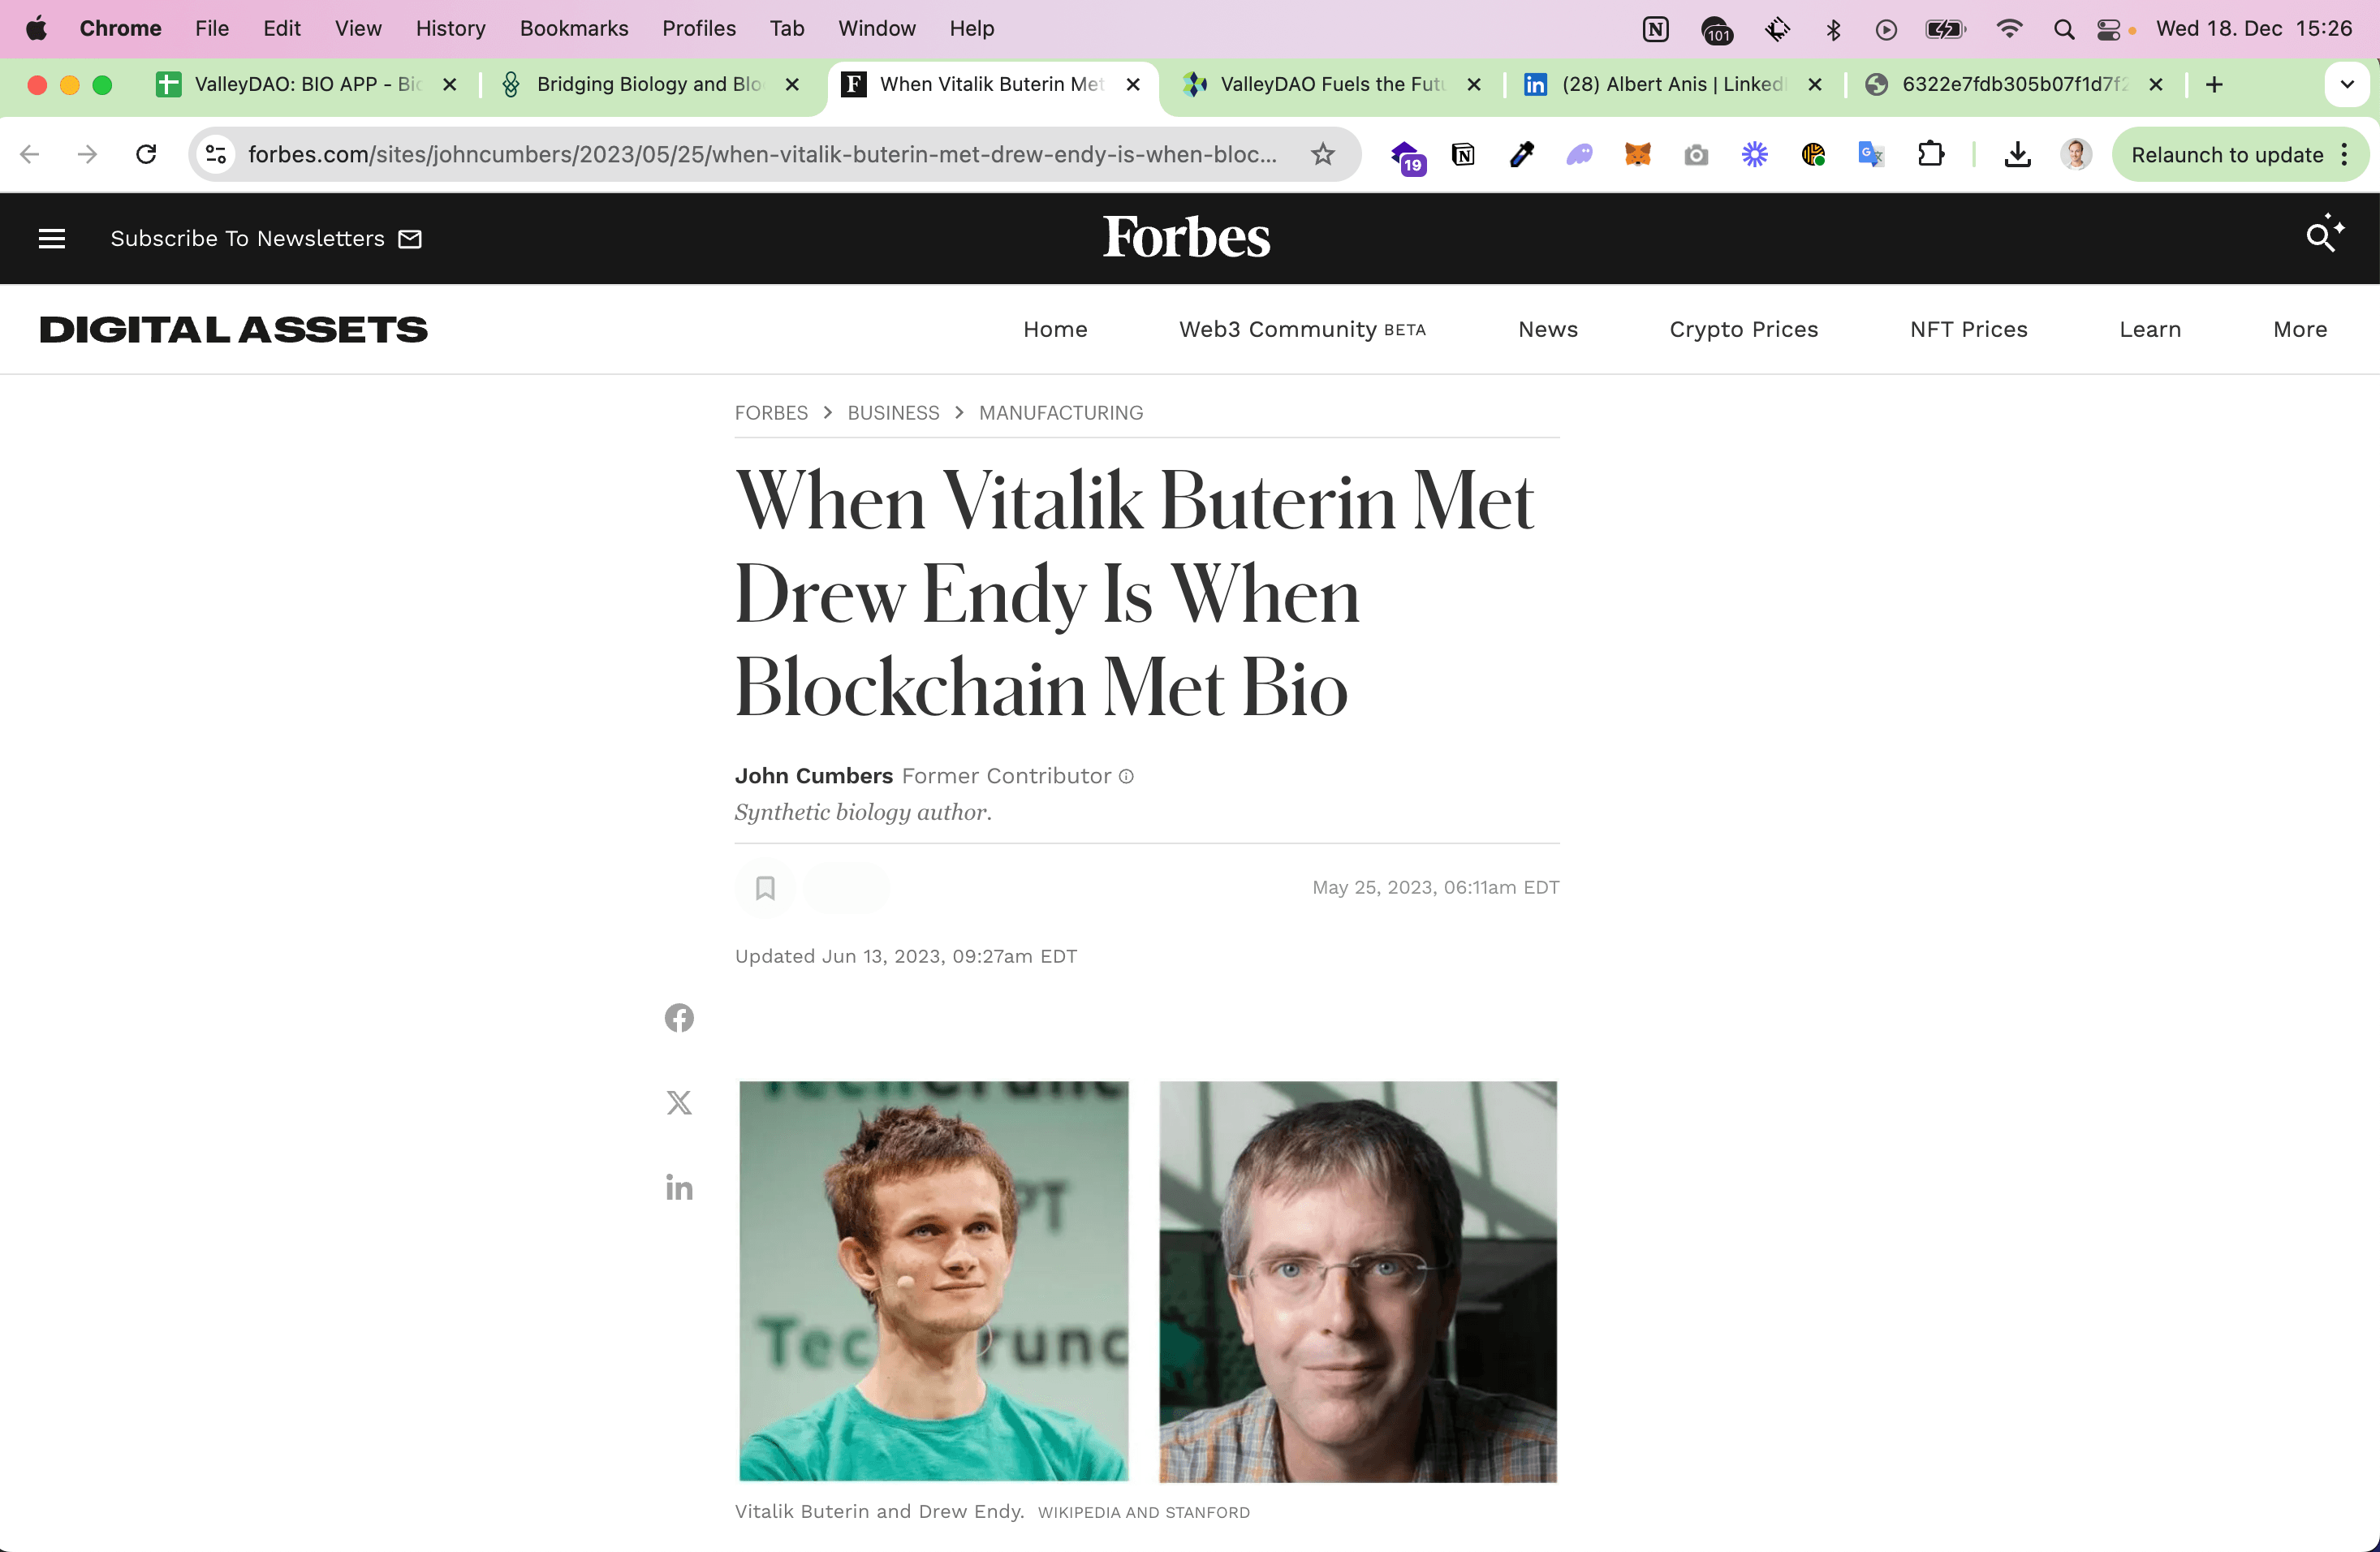Open the Crypto Prices link
Screen dimensions: 2380x1552
[x=1743, y=329]
